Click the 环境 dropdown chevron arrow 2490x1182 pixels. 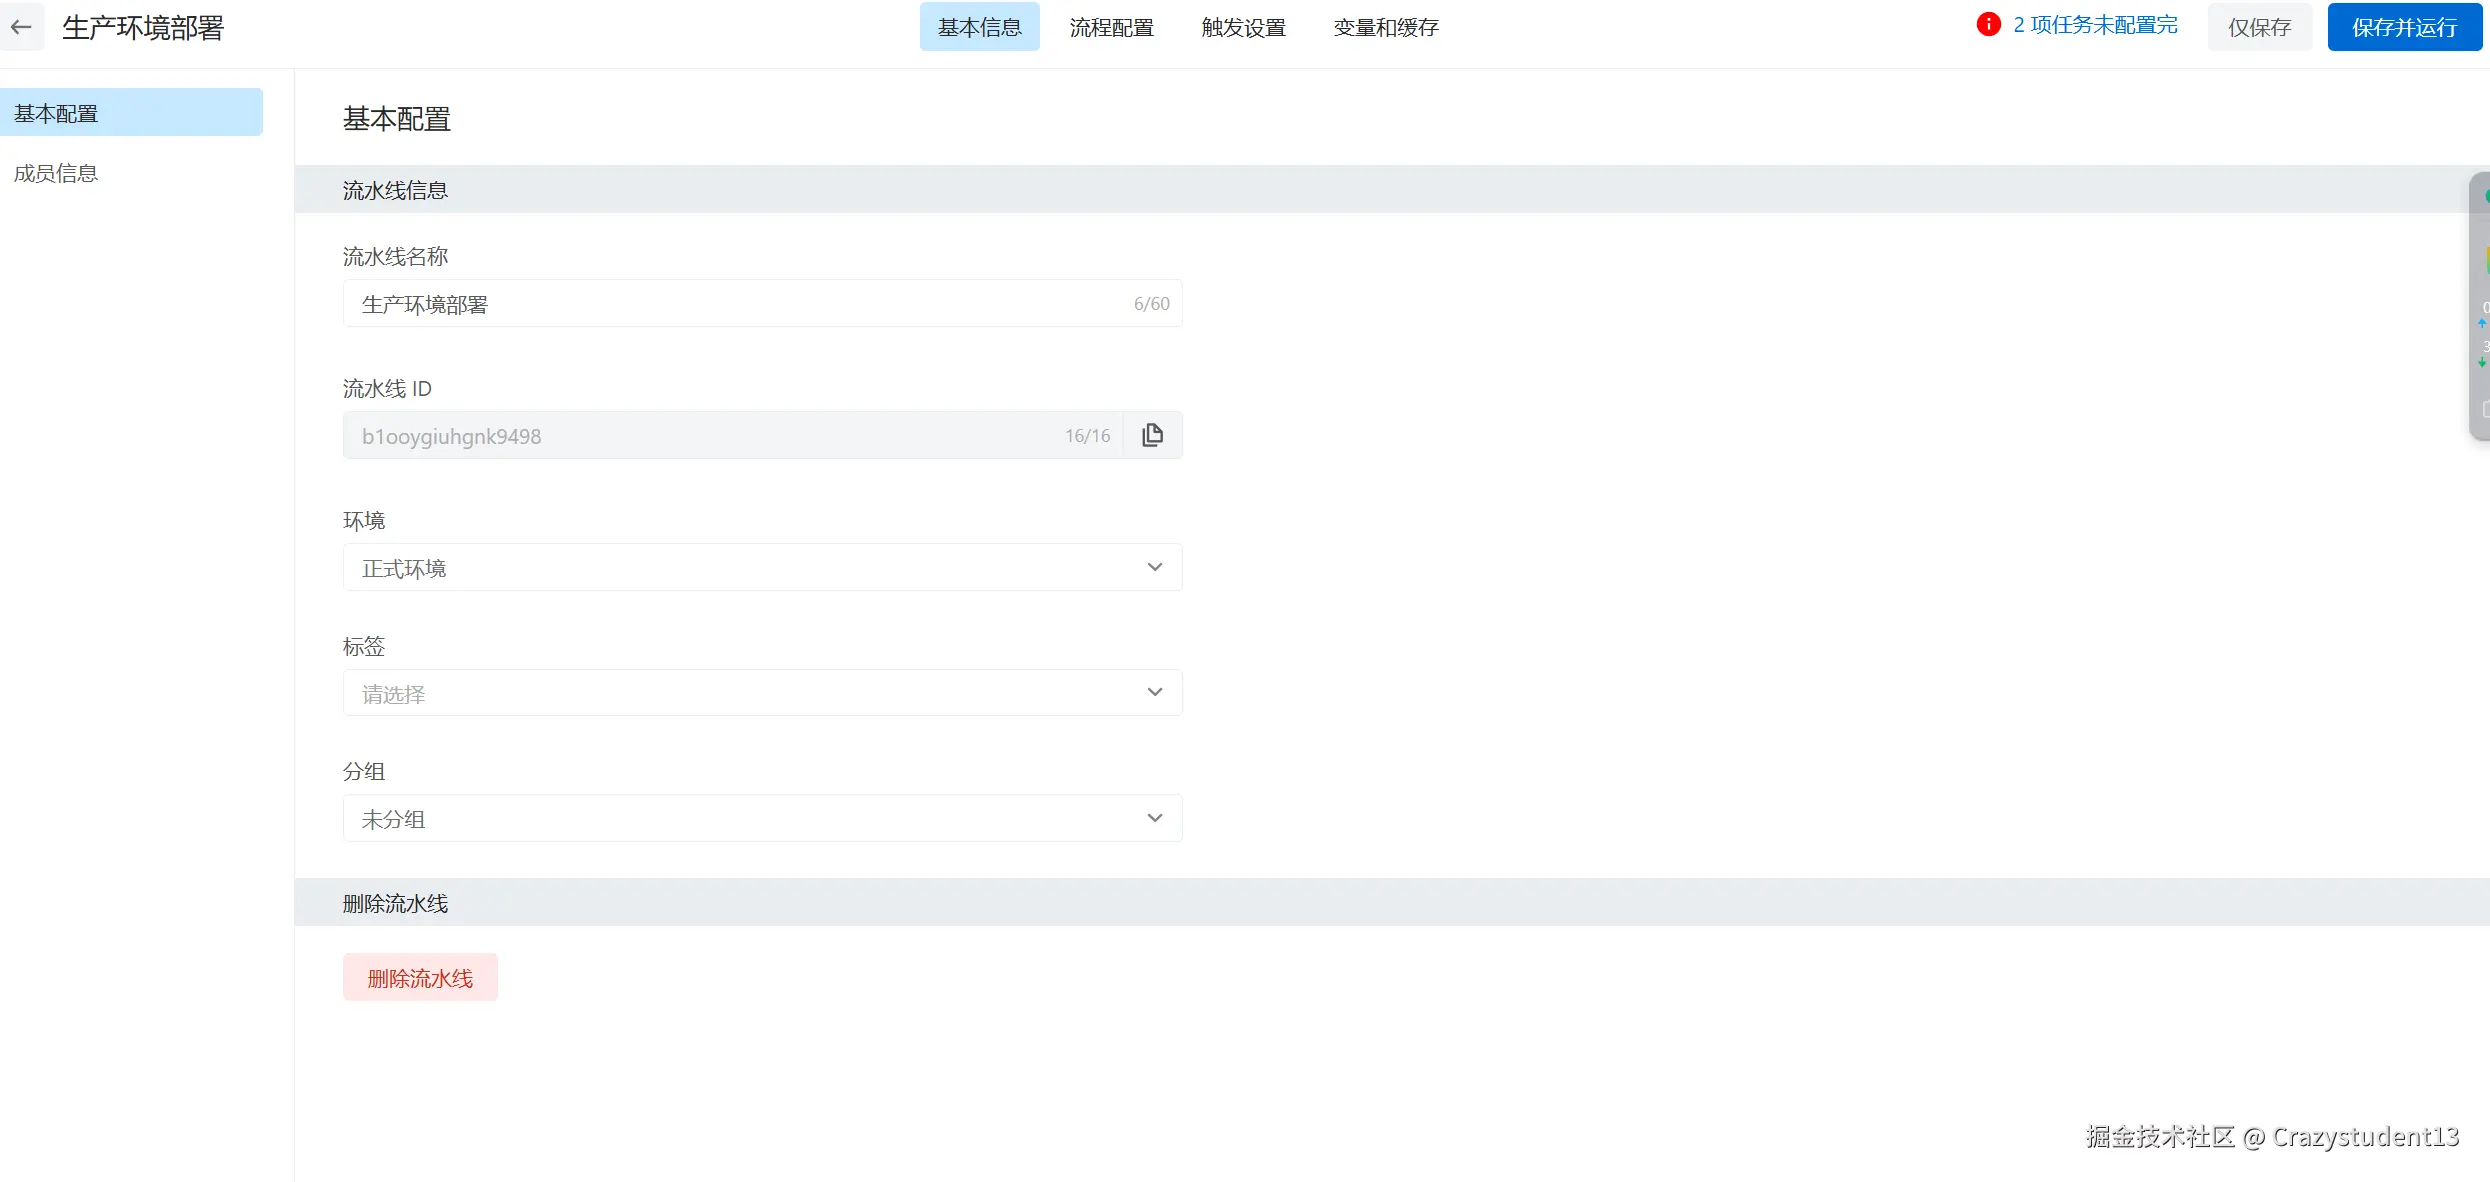point(1155,567)
